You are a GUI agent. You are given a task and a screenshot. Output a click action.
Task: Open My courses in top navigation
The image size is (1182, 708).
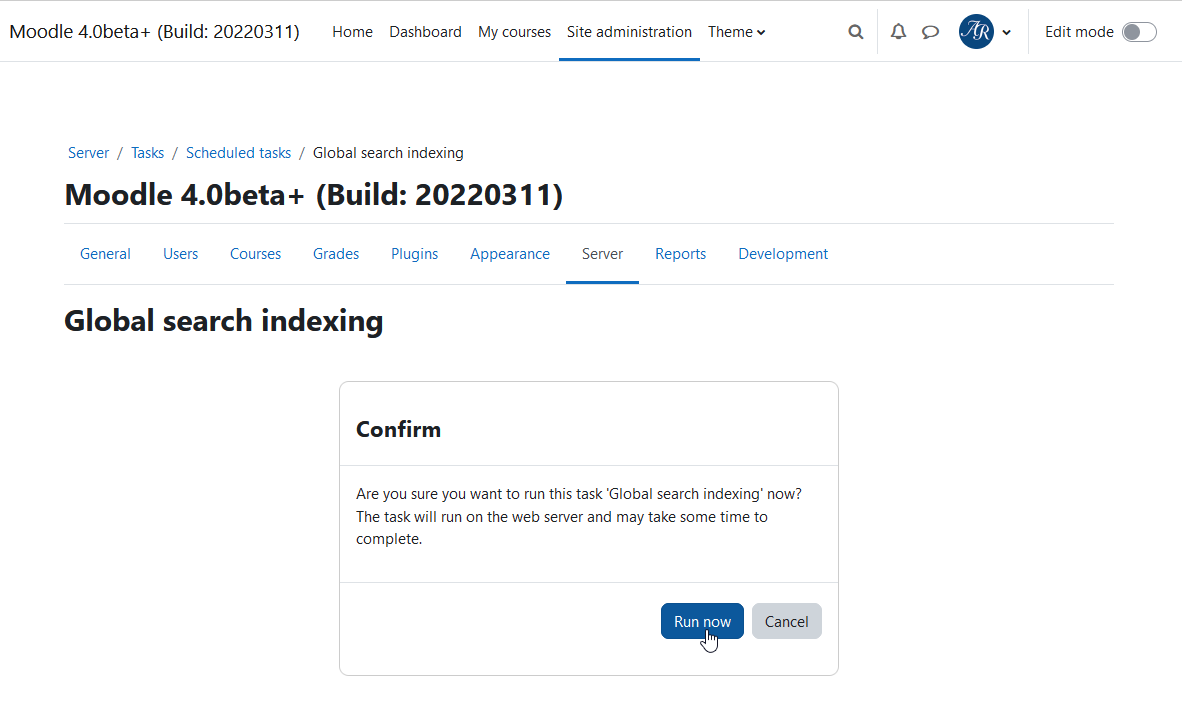pyautogui.click(x=514, y=32)
